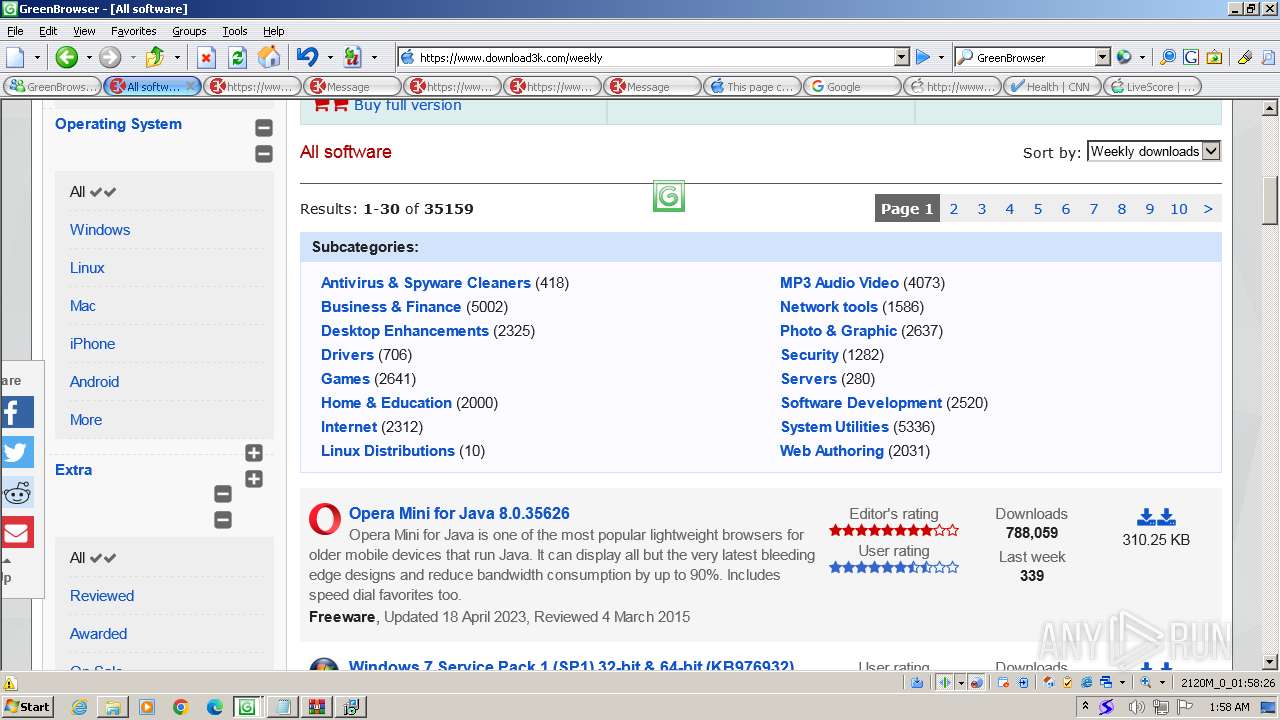
Task: Open the New page dropdown arrow
Action: 37,57
